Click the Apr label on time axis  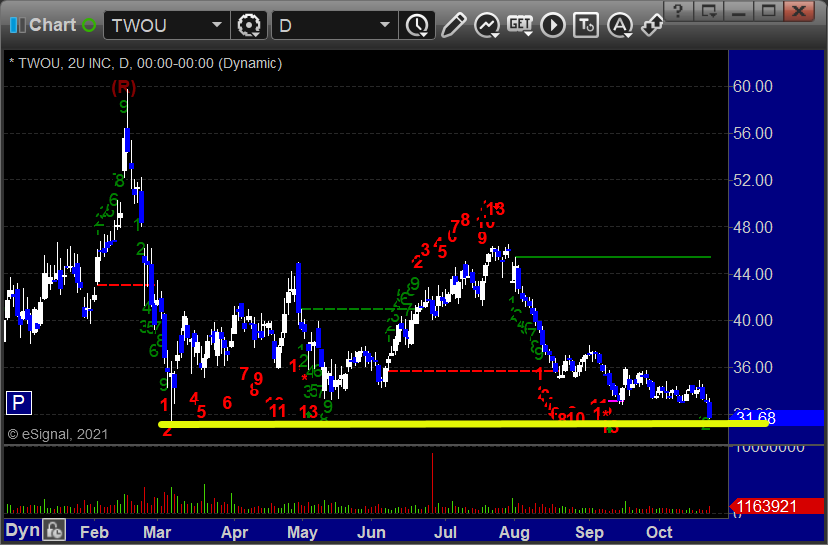pyautogui.click(x=234, y=532)
